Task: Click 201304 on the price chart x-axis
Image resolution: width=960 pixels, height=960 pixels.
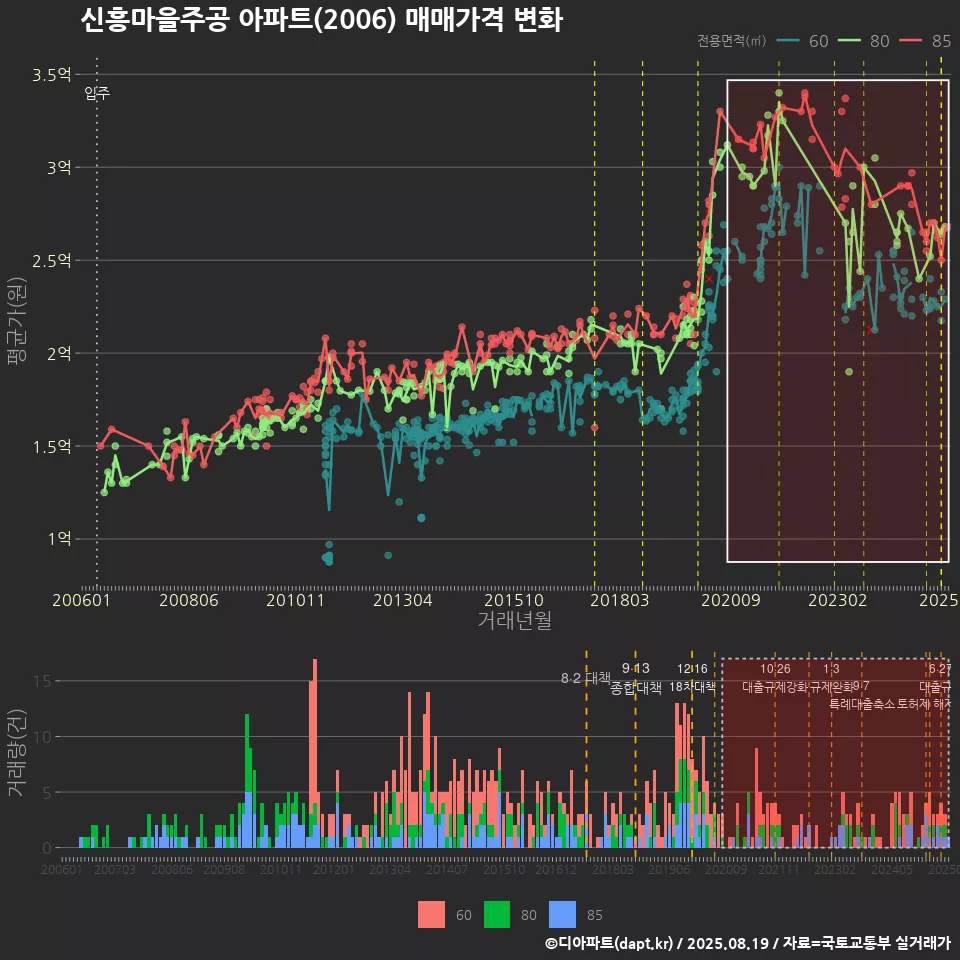Action: point(403,600)
